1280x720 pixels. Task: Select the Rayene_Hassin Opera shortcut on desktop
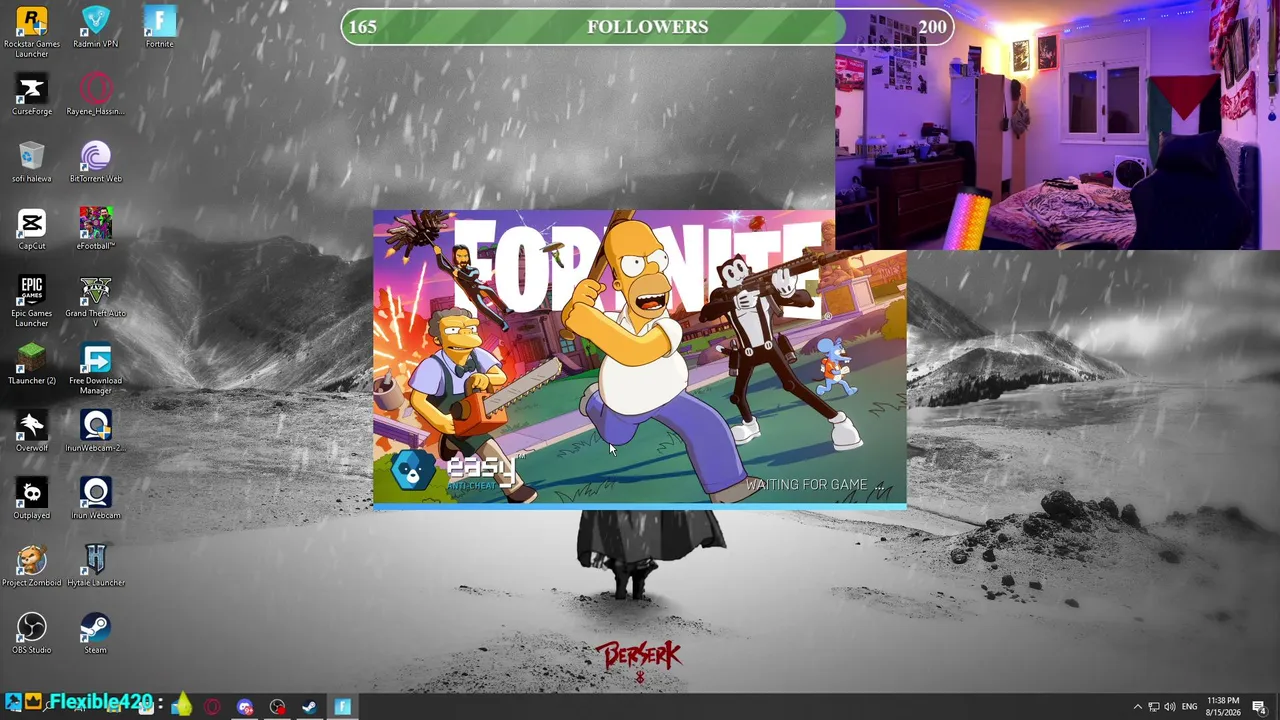point(96,95)
